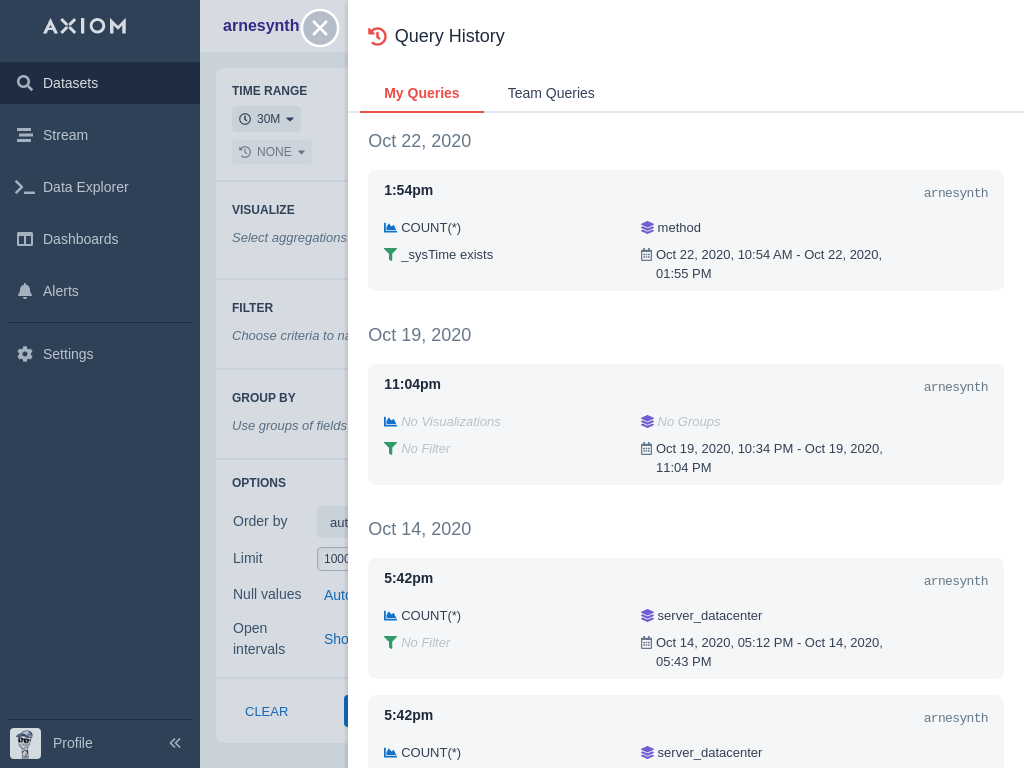Click the Axiom logo in sidebar
This screenshot has width=1024, height=768.
click(x=85, y=26)
